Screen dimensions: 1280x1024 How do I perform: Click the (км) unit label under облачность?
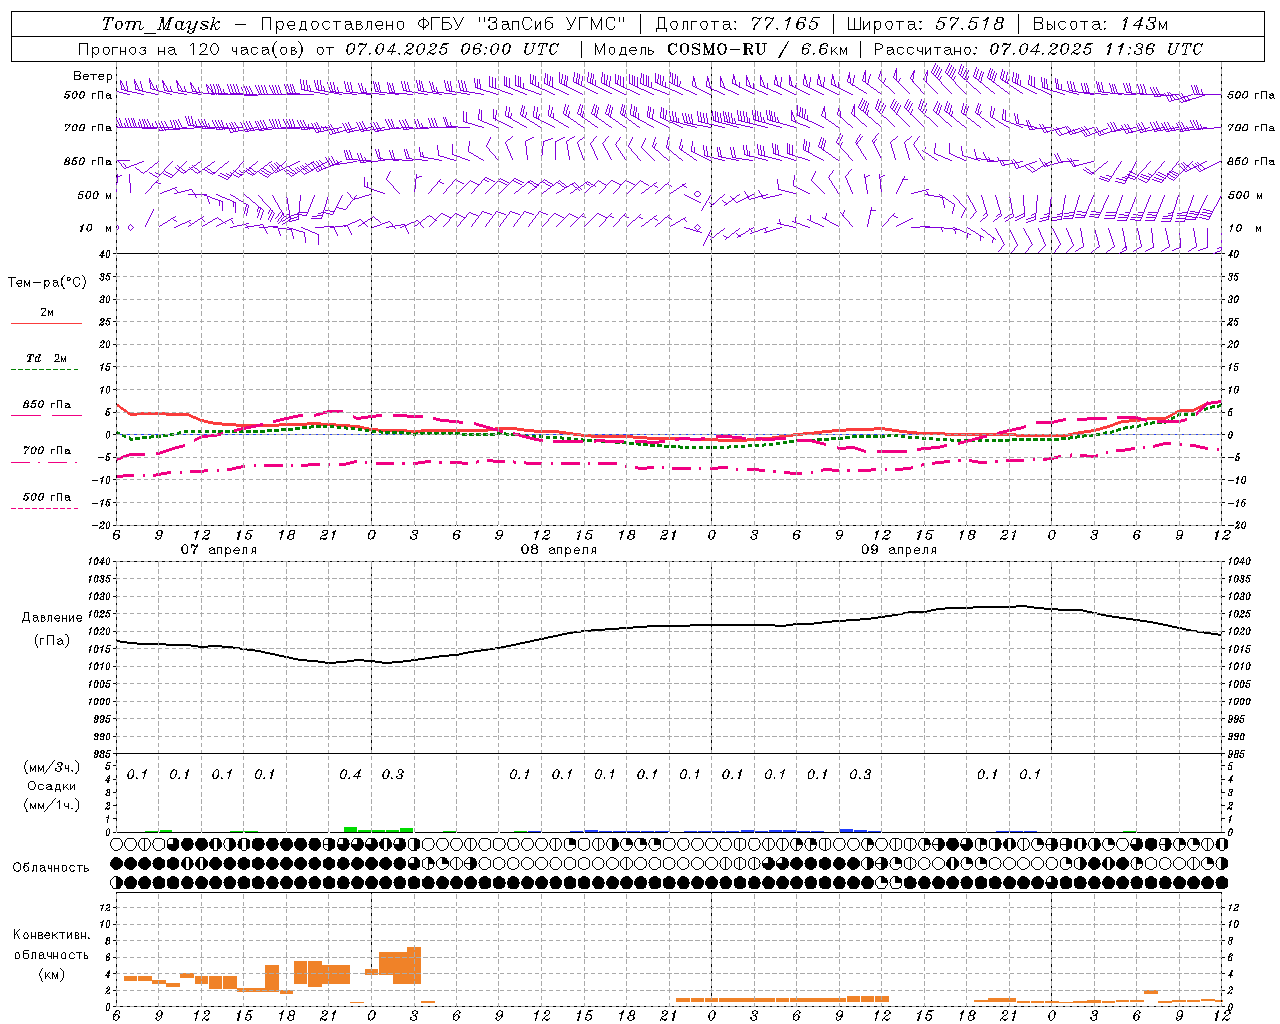coord(52,974)
